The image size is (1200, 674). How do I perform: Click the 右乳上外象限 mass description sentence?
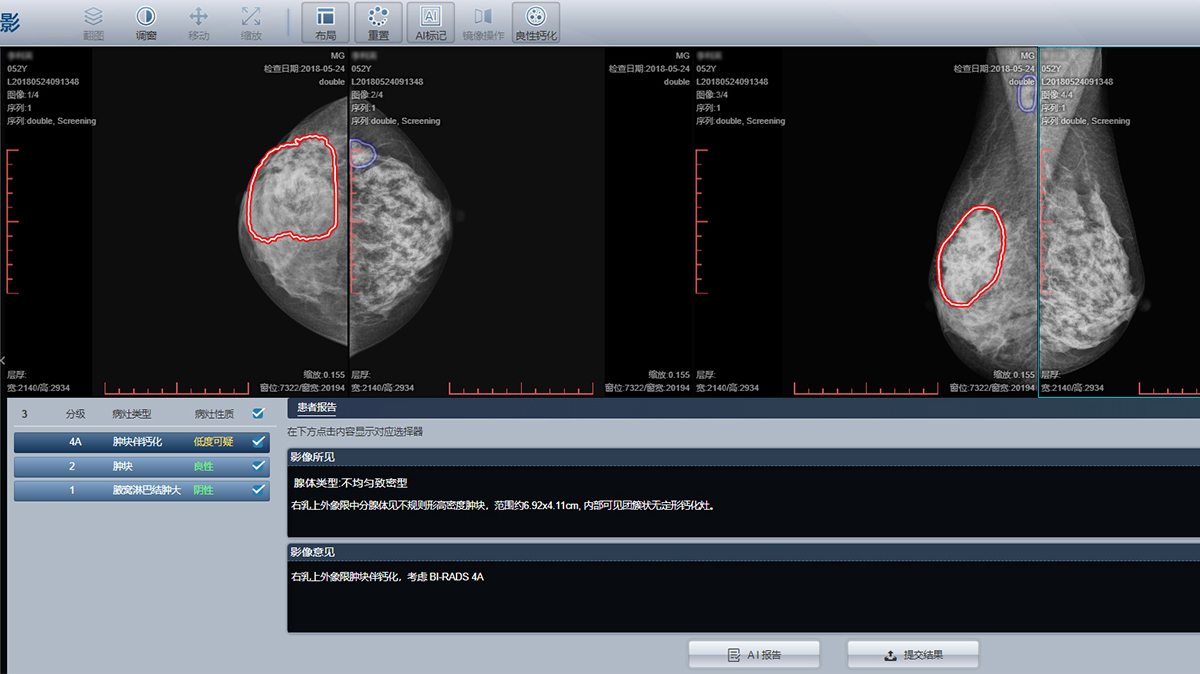point(502,505)
